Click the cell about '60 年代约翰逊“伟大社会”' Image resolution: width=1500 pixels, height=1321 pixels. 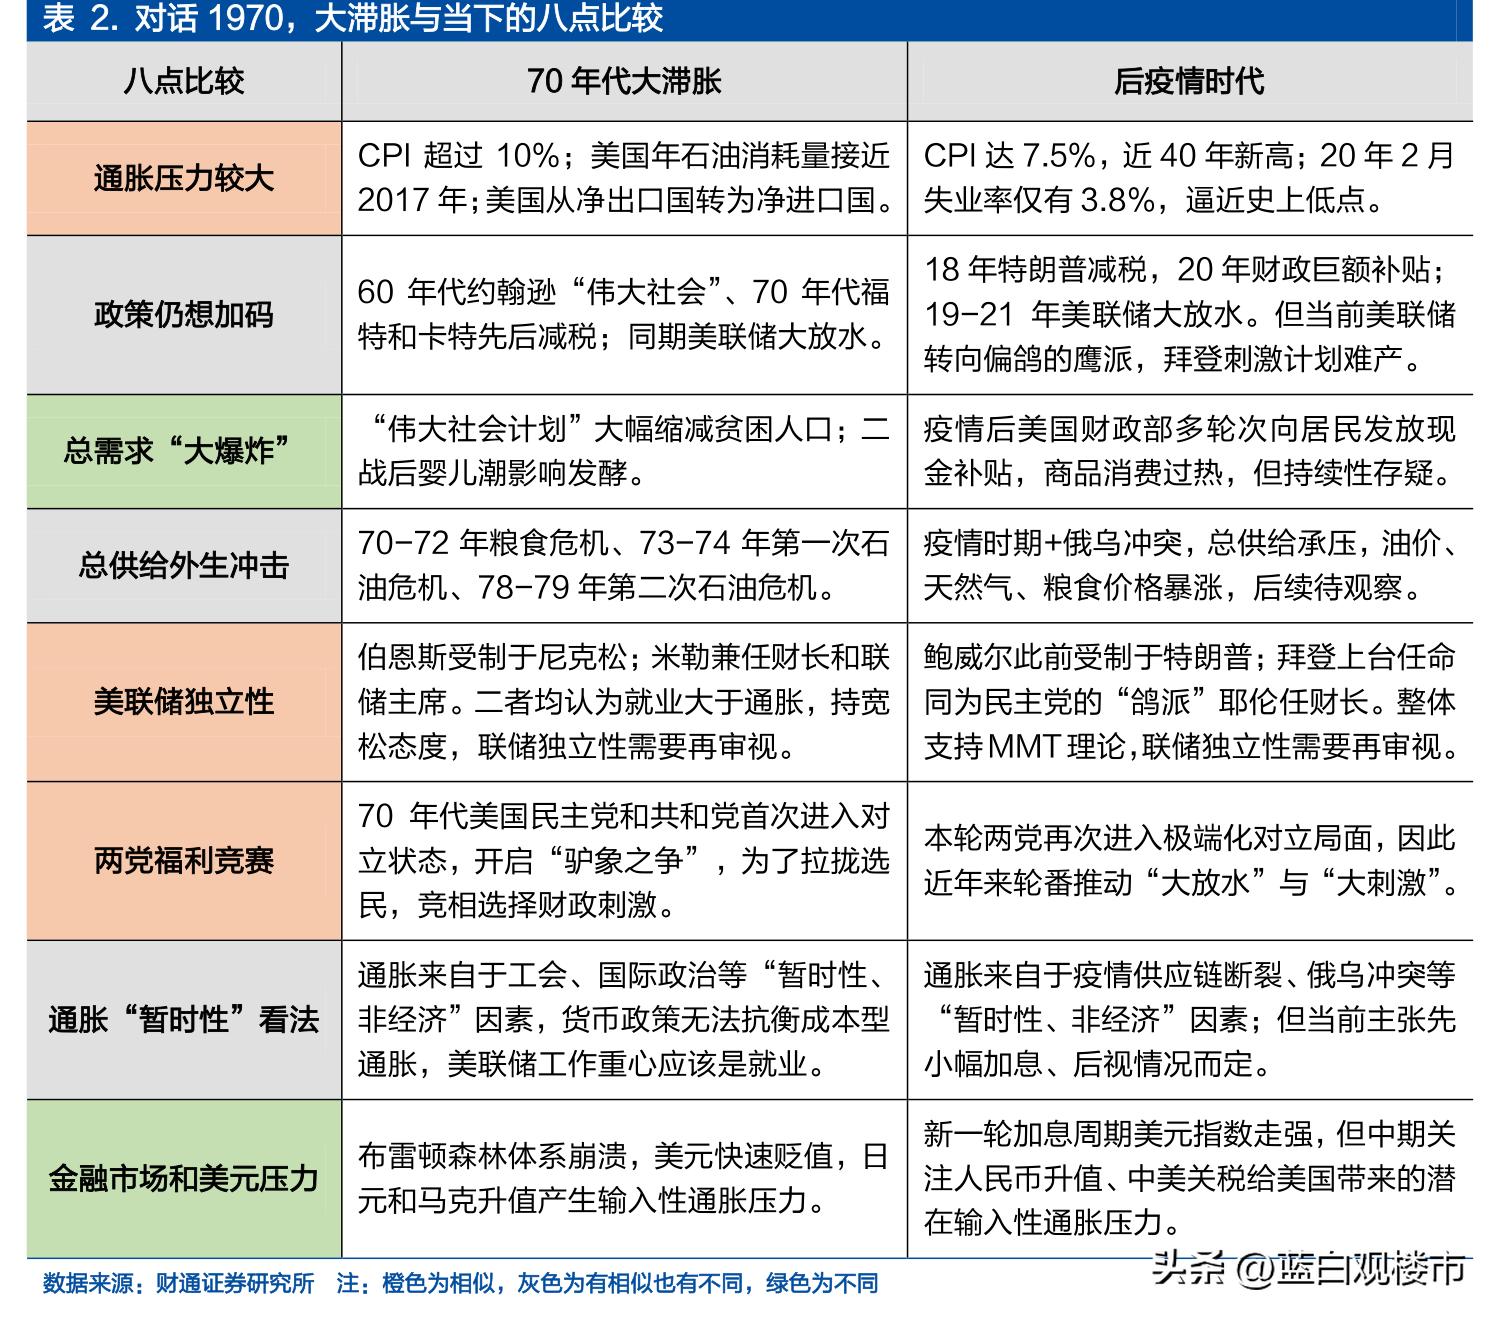point(624,315)
